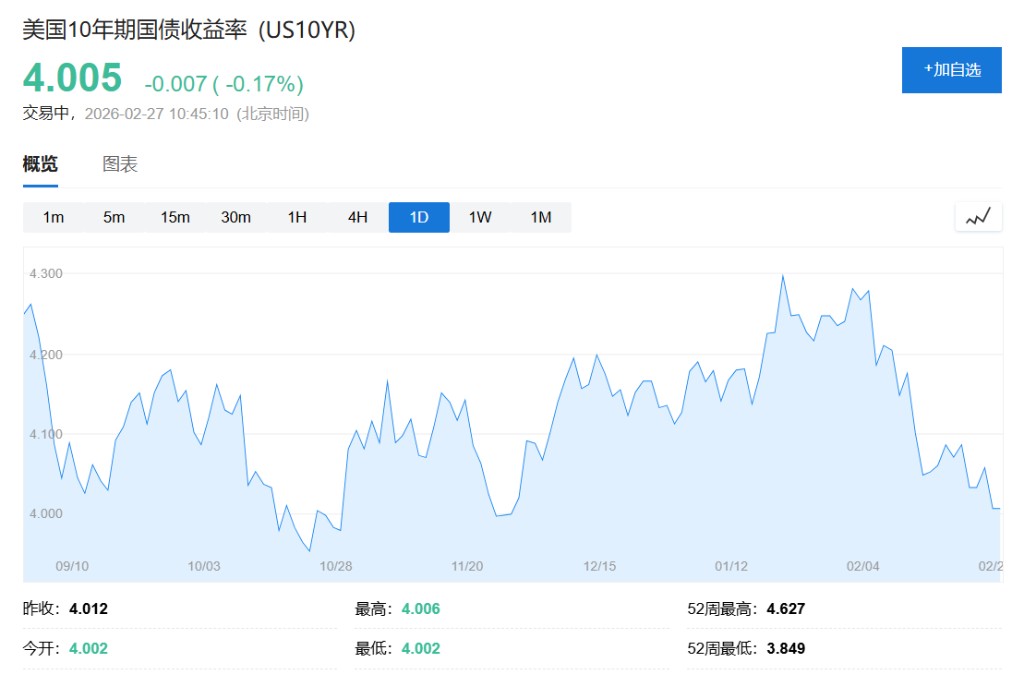This screenshot has height=682, width=1024.
Task: Choose the 1H interval
Action: coord(297,217)
